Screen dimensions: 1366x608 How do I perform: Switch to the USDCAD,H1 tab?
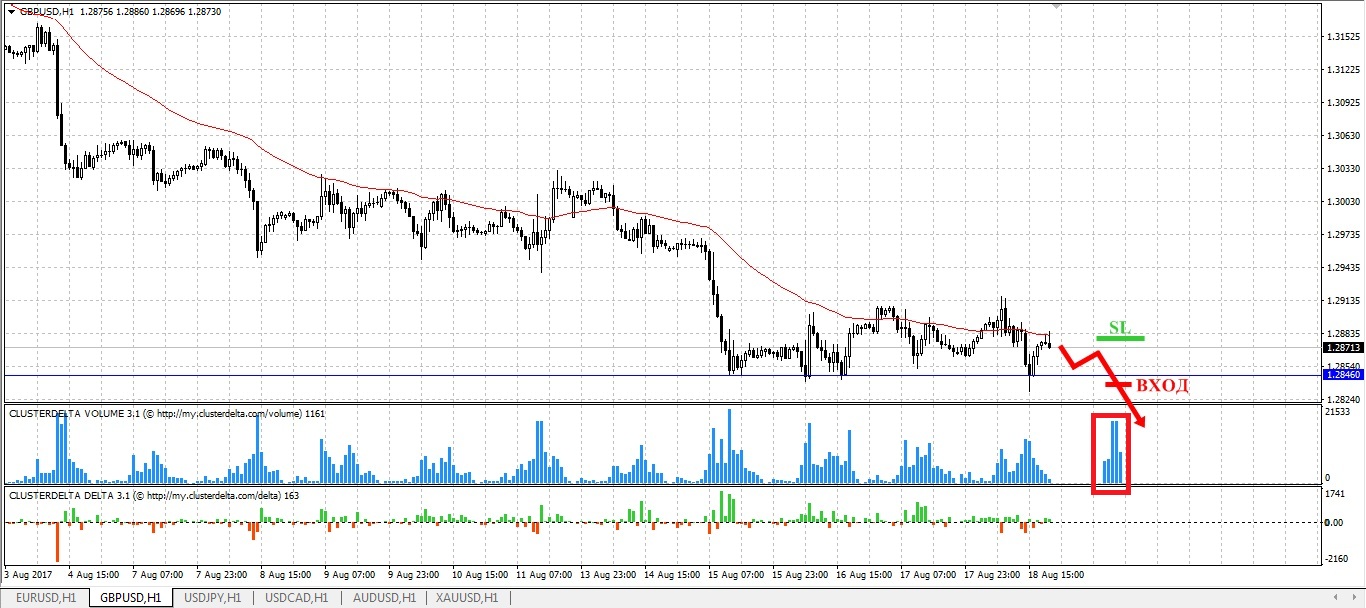click(295, 598)
